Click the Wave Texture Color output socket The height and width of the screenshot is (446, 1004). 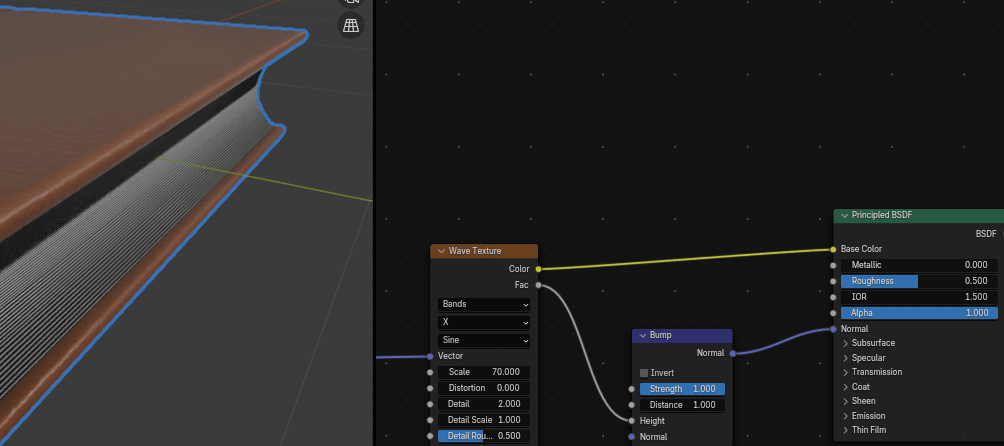point(538,269)
